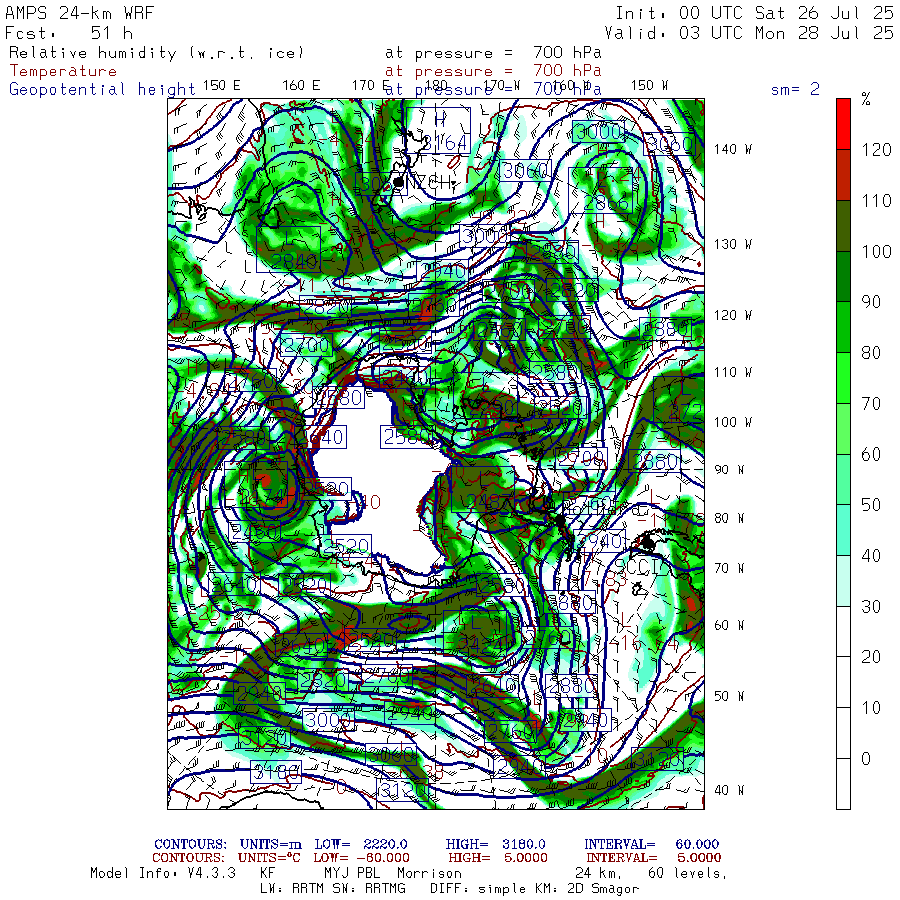Viewport: 900px width, 900px height.
Task: Click 'Valid: 03 UTC Mon 28 Jul 25' text
Action: point(748,33)
